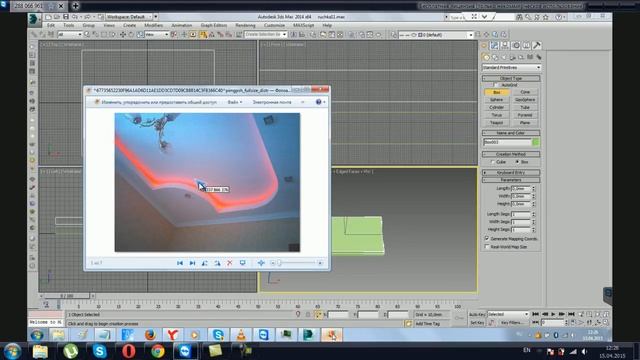Enable Real-World Map Size checkbox
640x360 pixels.
[x=487, y=247]
